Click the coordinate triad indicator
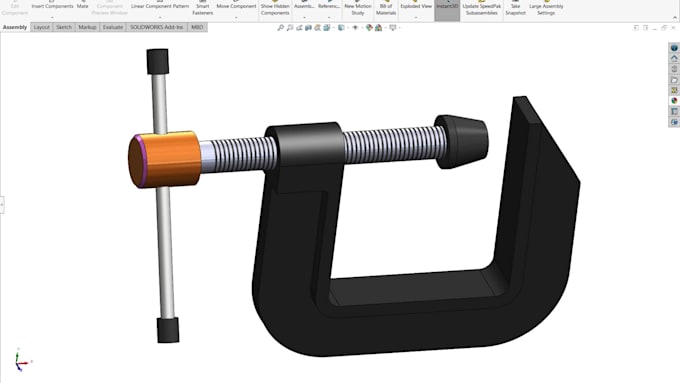 pos(22,360)
